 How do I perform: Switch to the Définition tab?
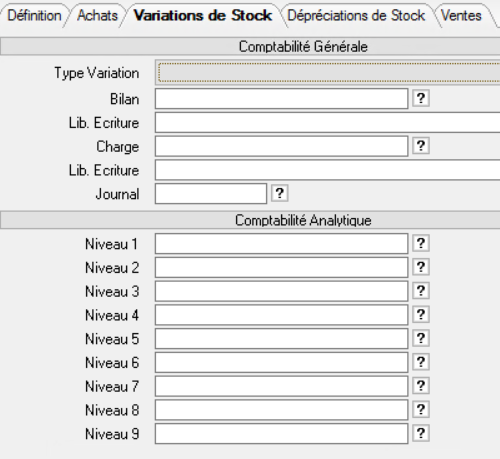34,16
